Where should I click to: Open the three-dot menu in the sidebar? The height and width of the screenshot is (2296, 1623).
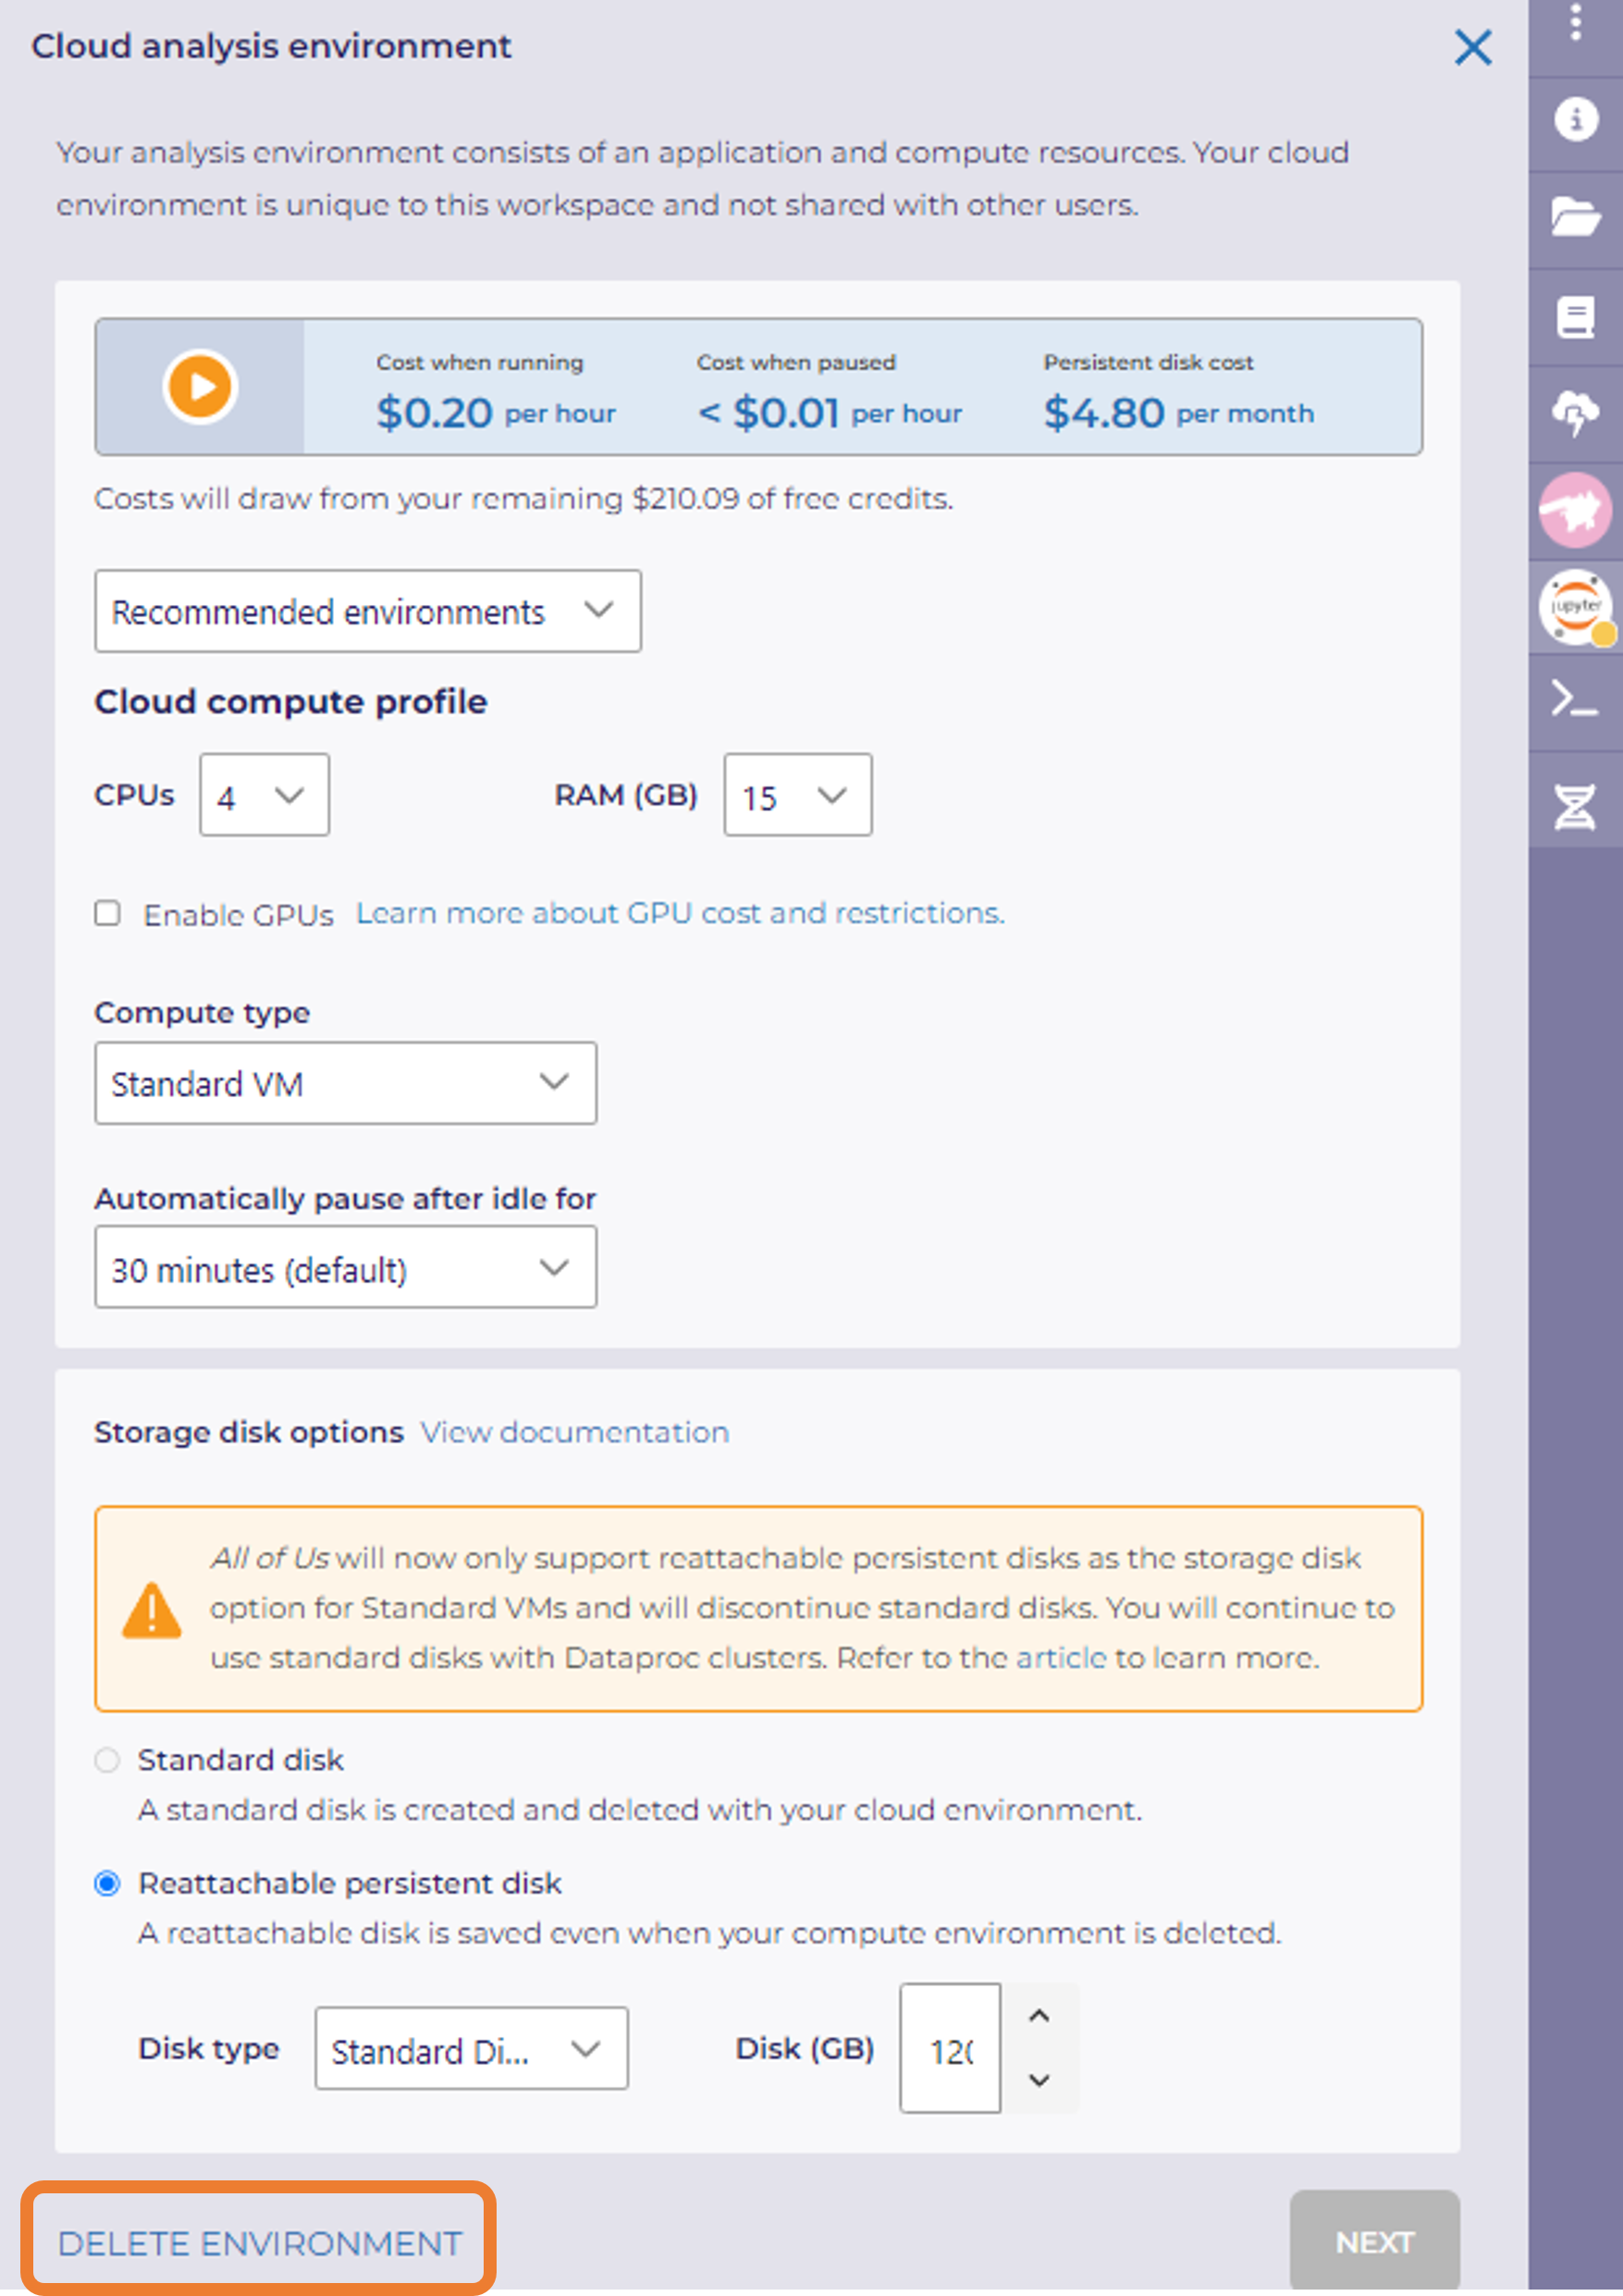1575,22
